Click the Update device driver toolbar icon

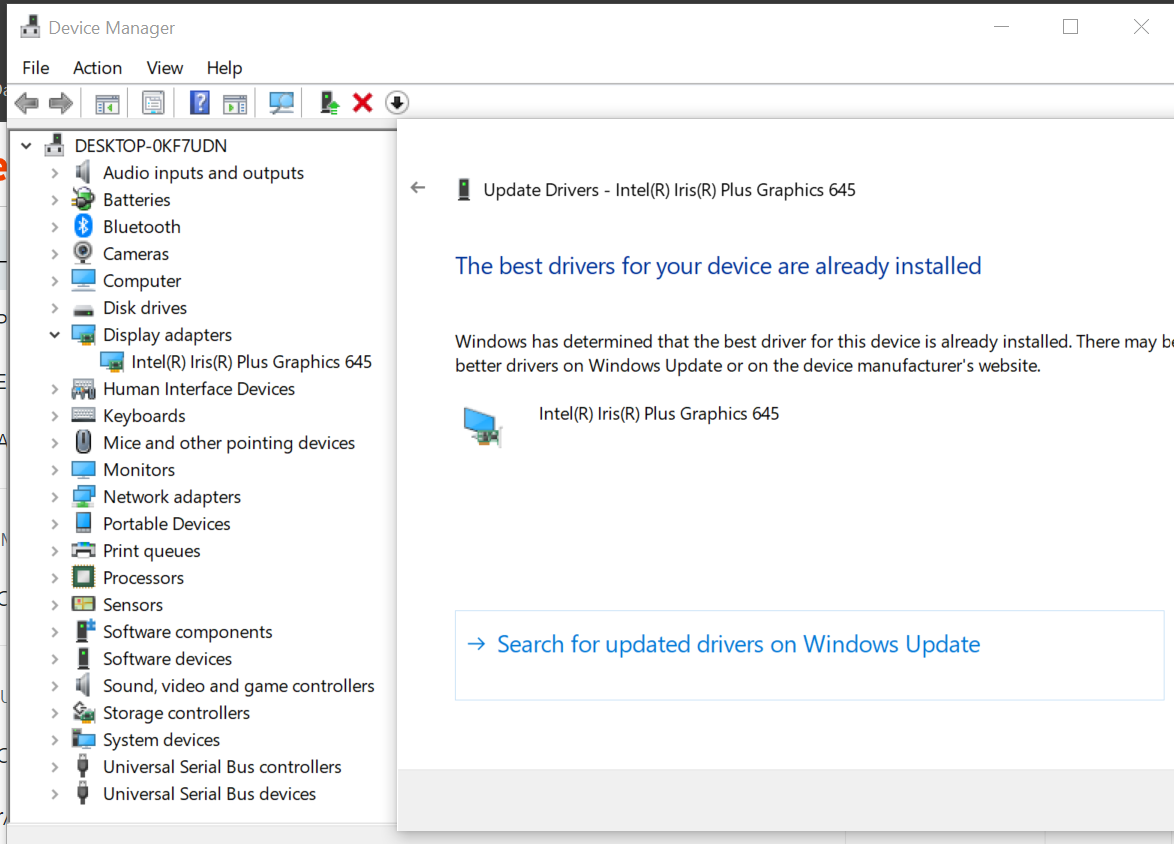329,103
